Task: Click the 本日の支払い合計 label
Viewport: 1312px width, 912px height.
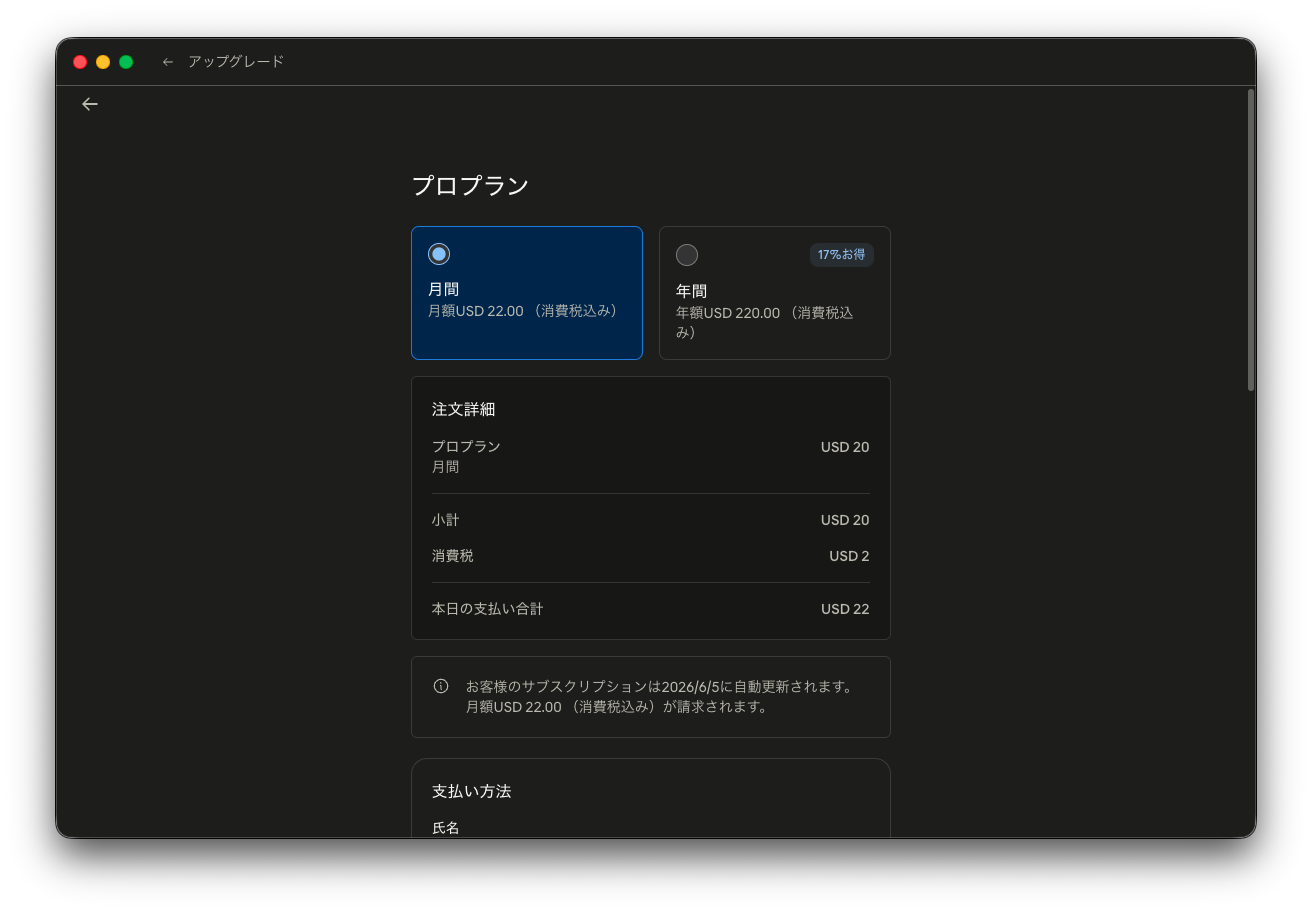Action: pyautogui.click(x=488, y=609)
